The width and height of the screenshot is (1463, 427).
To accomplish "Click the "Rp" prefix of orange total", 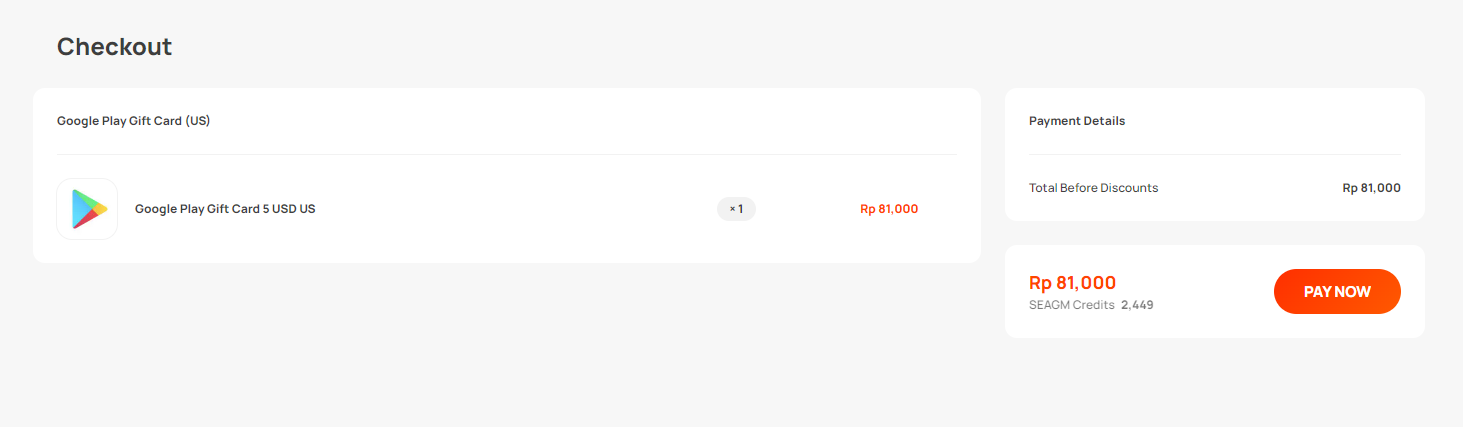I will coord(1040,283).
